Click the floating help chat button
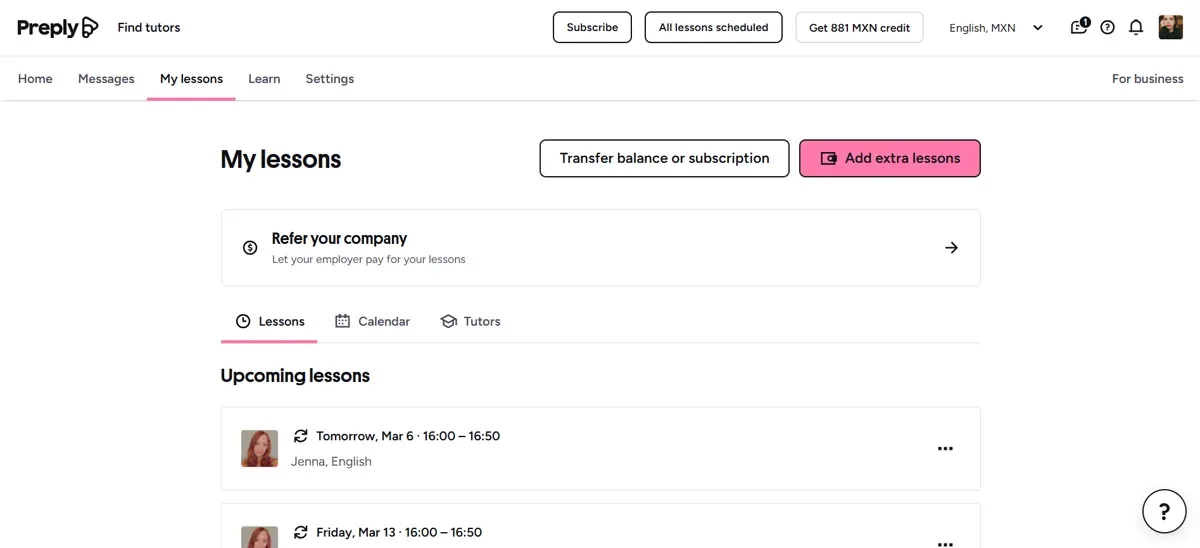The image size is (1200, 548). [x=1164, y=512]
